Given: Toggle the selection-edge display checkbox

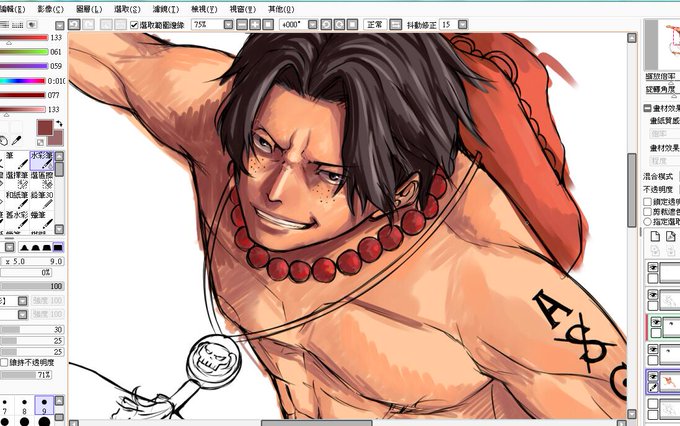Looking at the screenshot, I should click(134, 25).
